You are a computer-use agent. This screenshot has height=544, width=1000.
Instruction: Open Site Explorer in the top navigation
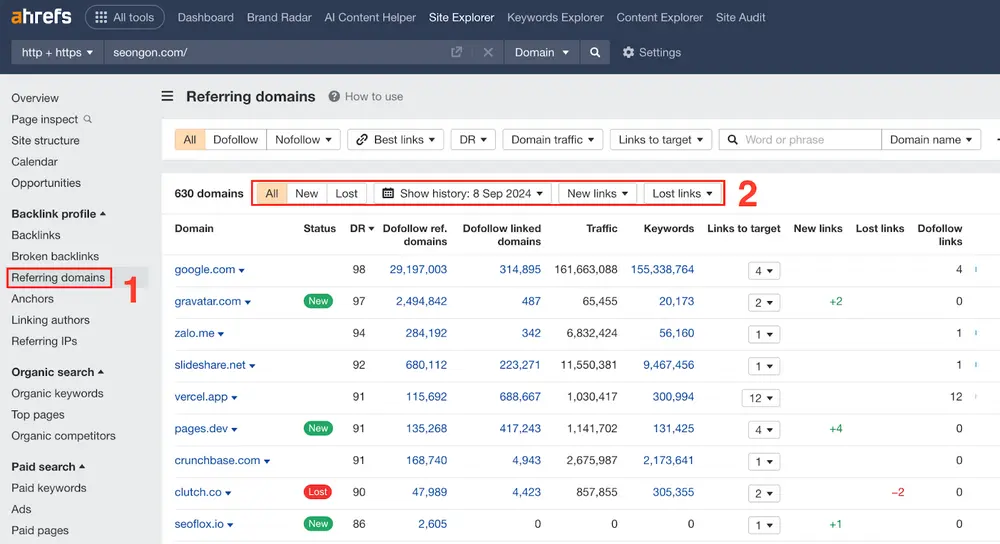click(x=461, y=17)
